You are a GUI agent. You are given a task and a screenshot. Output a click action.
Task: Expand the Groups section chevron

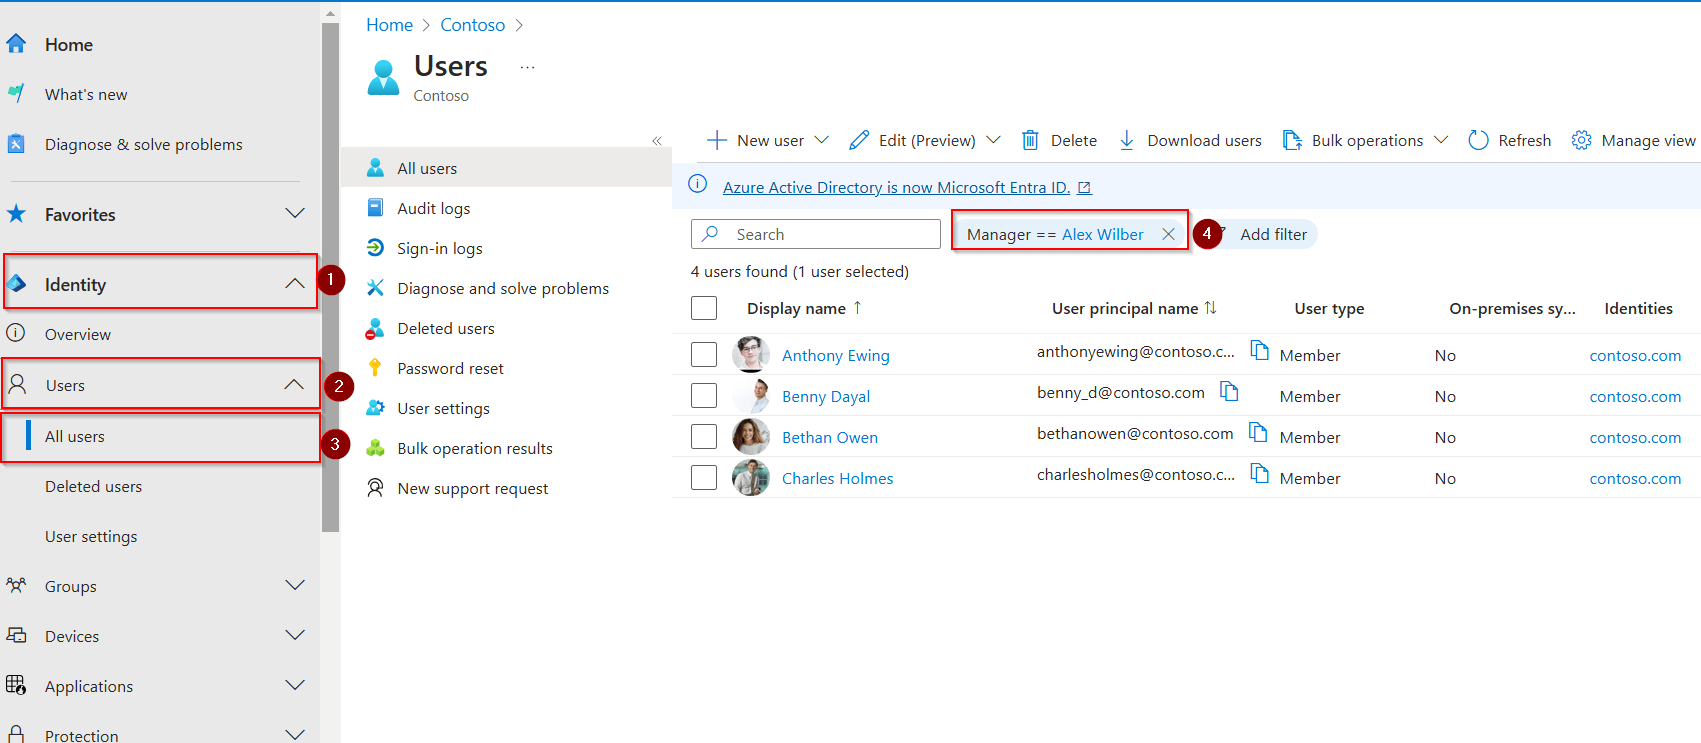(x=295, y=585)
